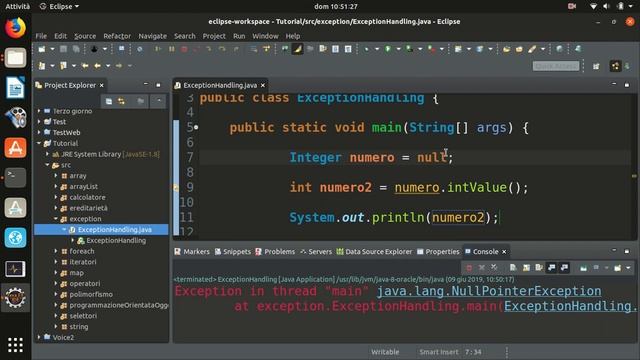Open the Navigate menu
The width and height of the screenshot is (640, 360).
pos(152,36)
